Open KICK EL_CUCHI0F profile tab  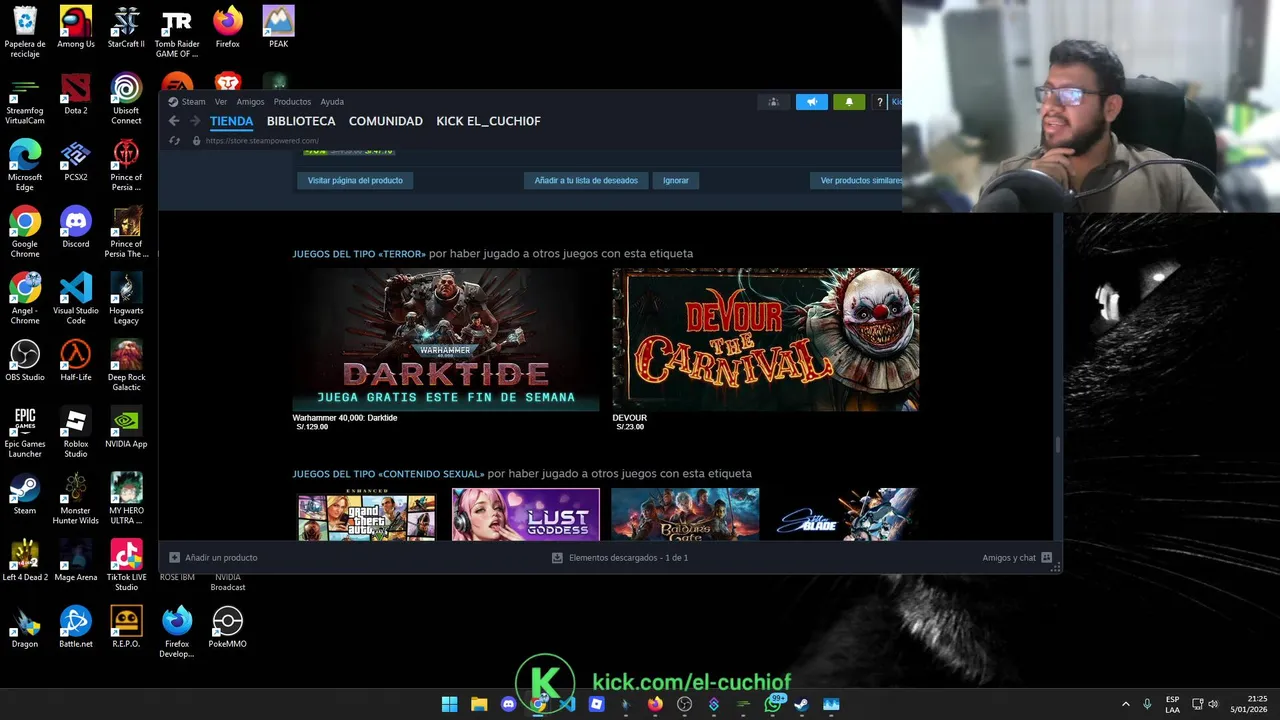point(488,121)
